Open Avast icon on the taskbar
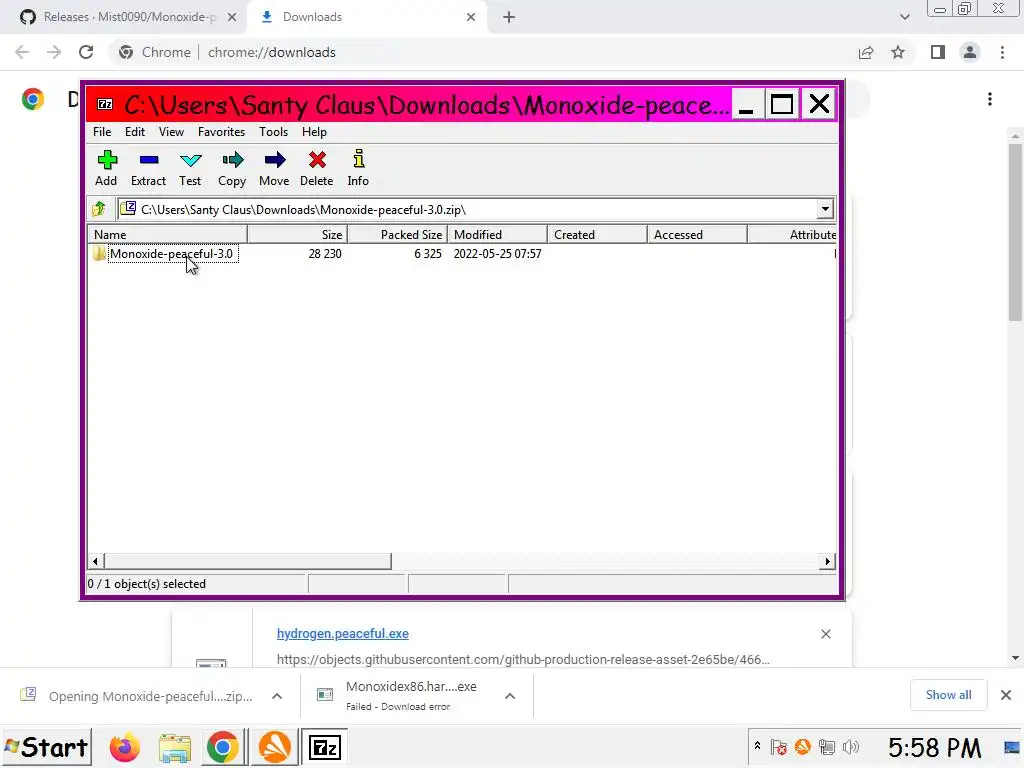1024x768 pixels. click(x=274, y=747)
